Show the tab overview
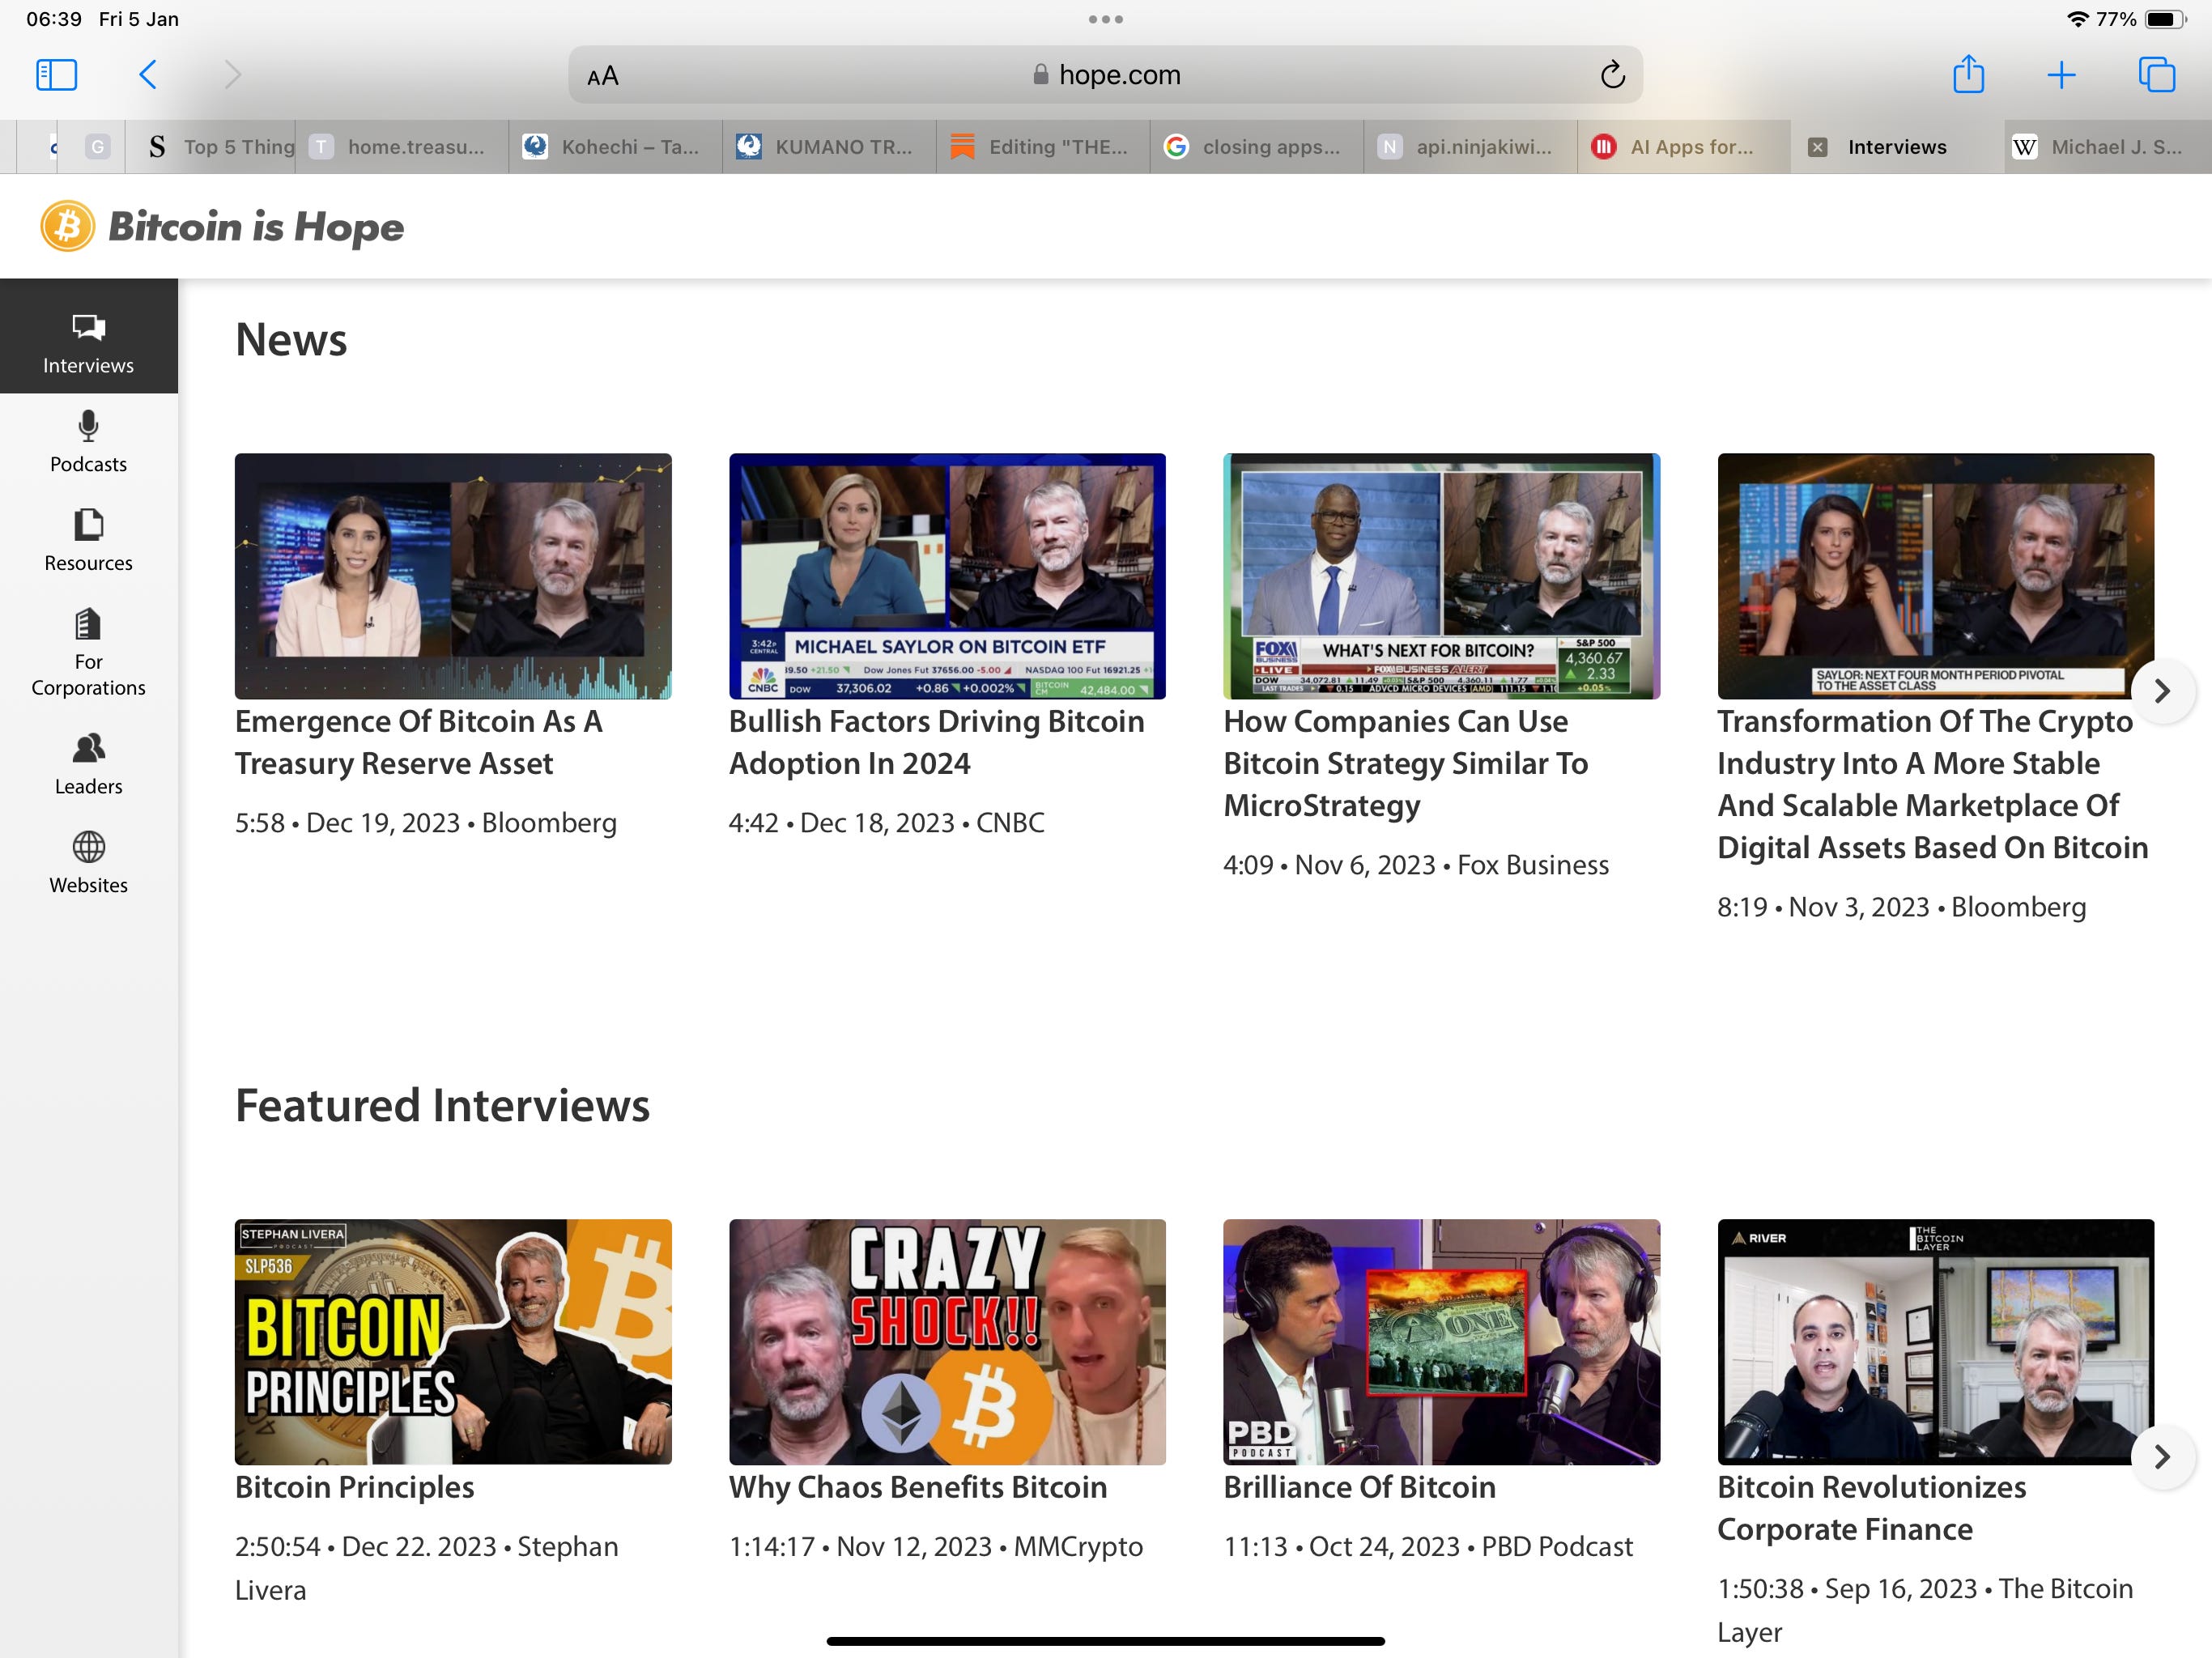Screen dimensions: 2212x1658 coord(2156,75)
